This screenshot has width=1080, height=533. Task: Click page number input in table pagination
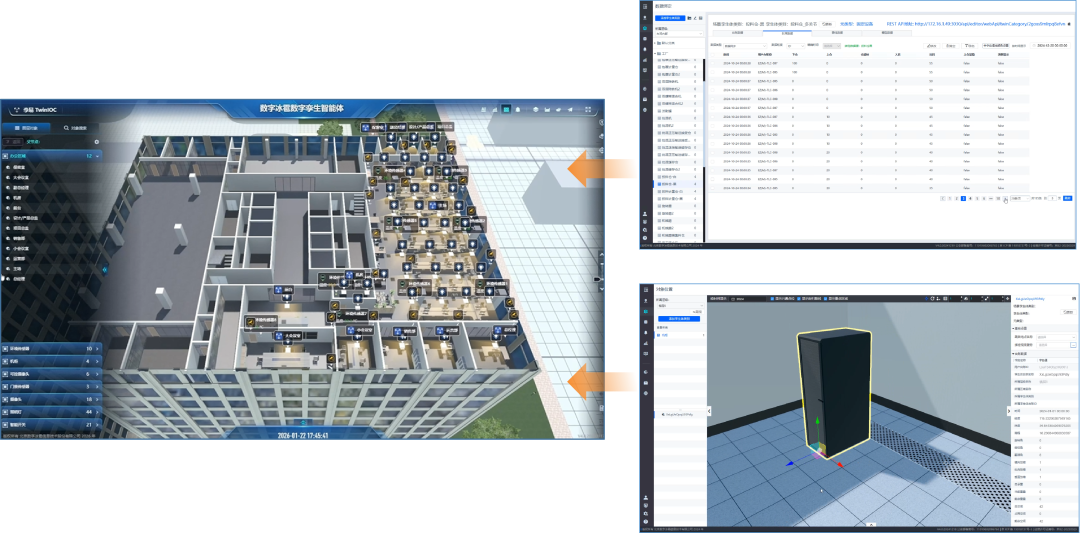(x=1052, y=198)
